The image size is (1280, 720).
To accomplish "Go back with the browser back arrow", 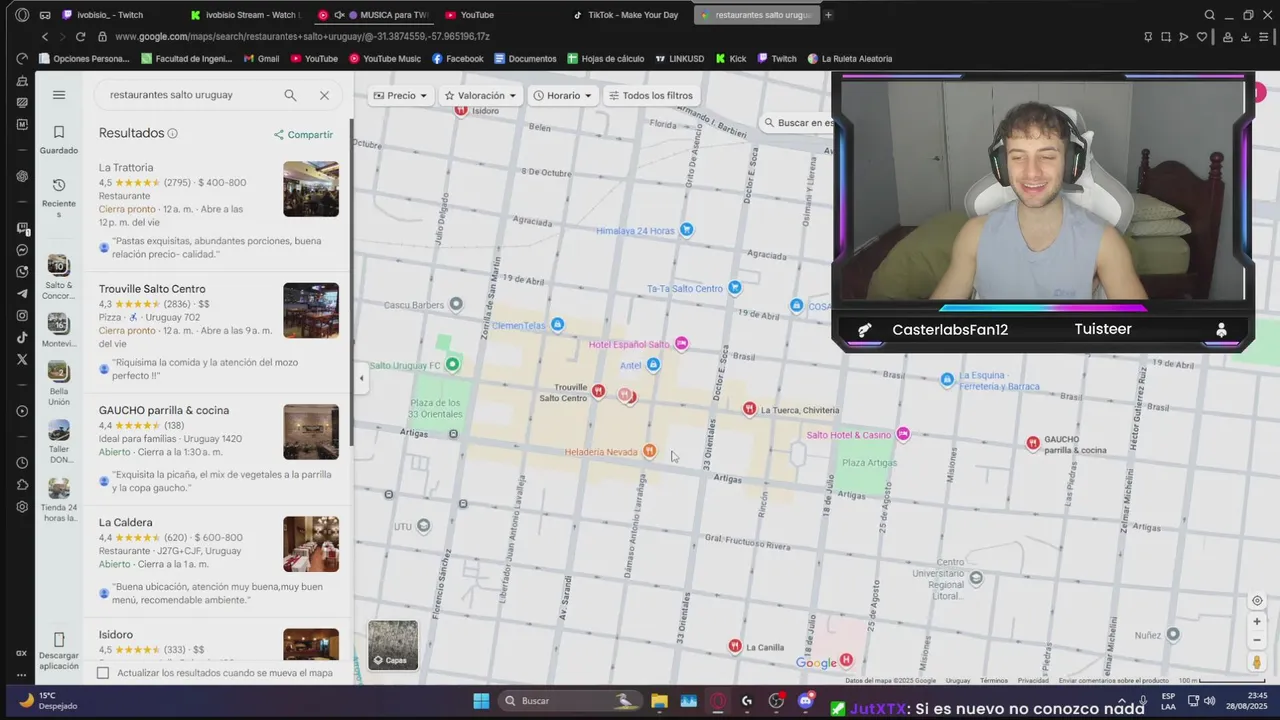I will click(x=45, y=37).
